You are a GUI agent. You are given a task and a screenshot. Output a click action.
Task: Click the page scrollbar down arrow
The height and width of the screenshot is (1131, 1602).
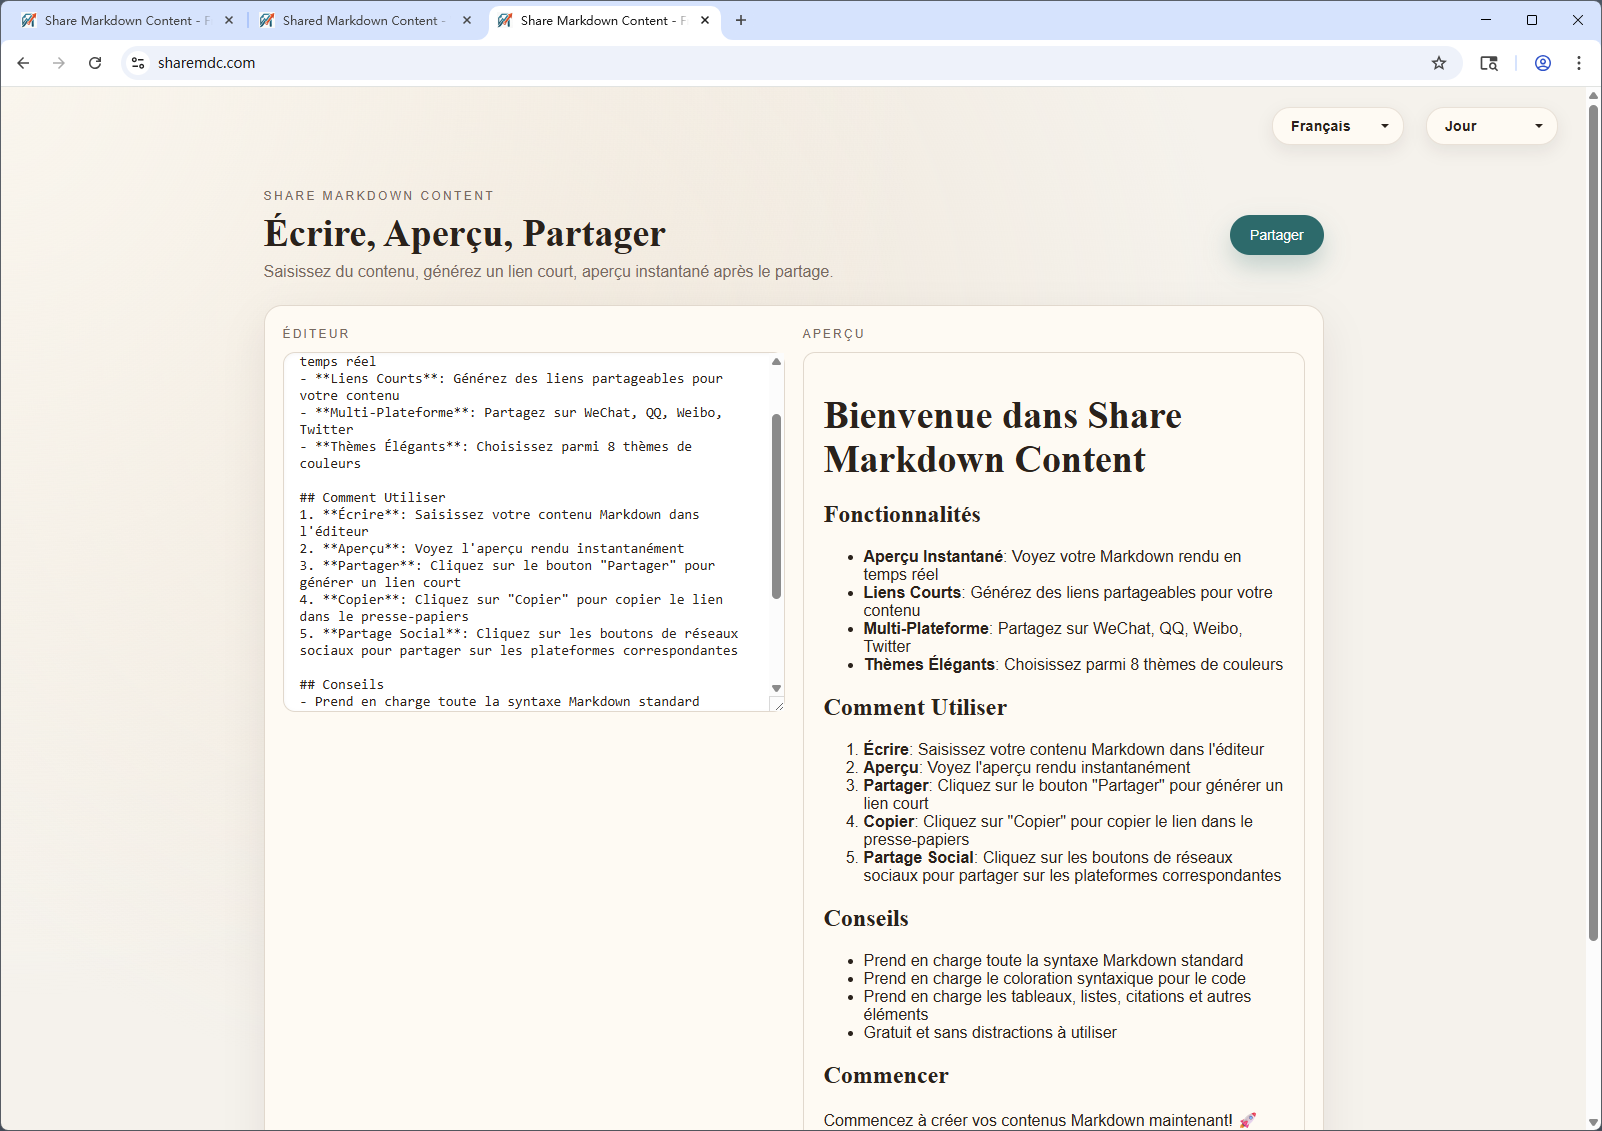1593,1122
